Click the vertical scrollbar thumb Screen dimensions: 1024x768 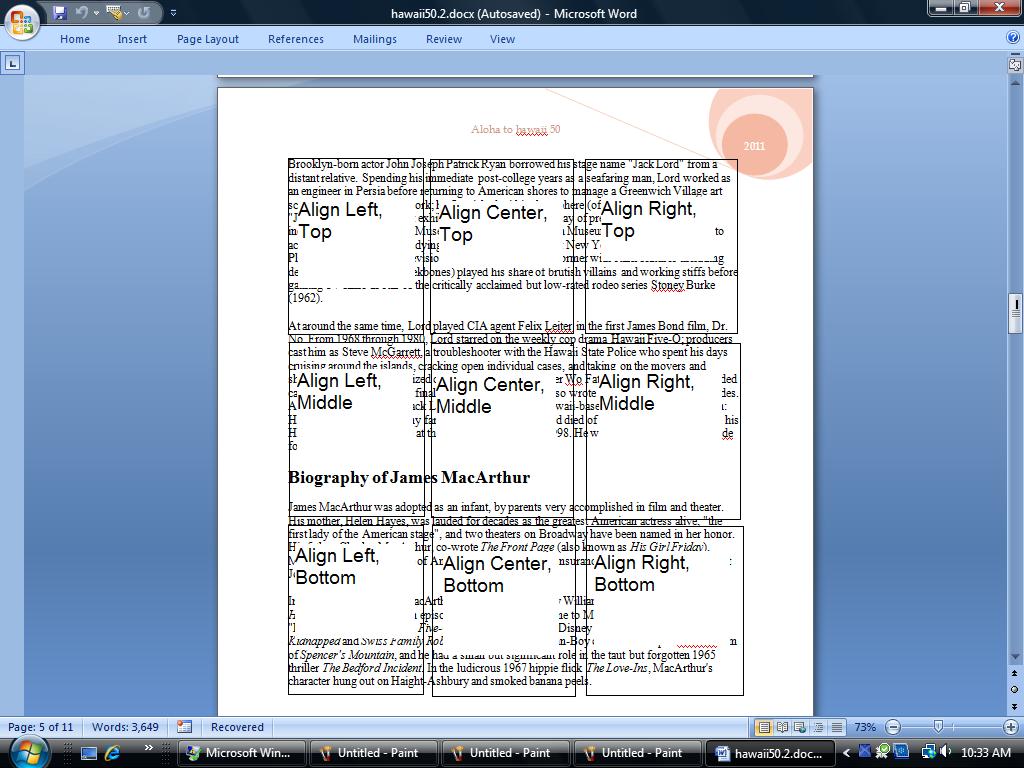pos(1015,313)
